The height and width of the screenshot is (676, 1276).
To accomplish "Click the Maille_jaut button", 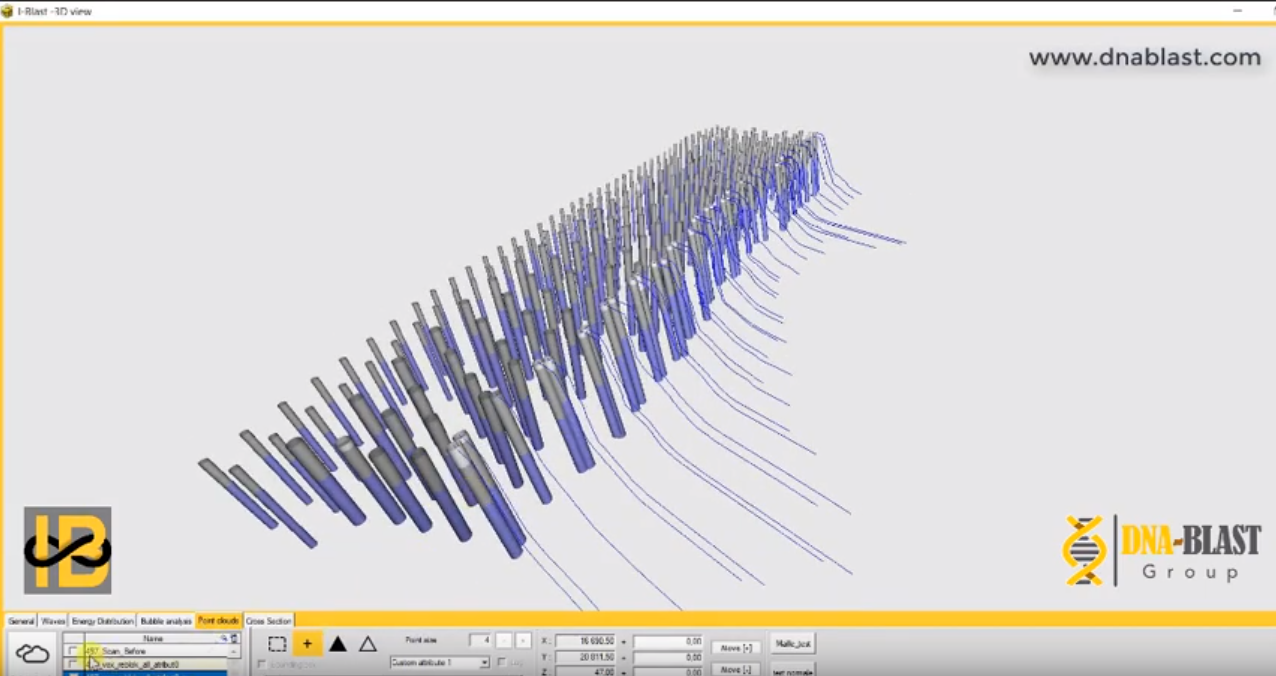I will [793, 644].
